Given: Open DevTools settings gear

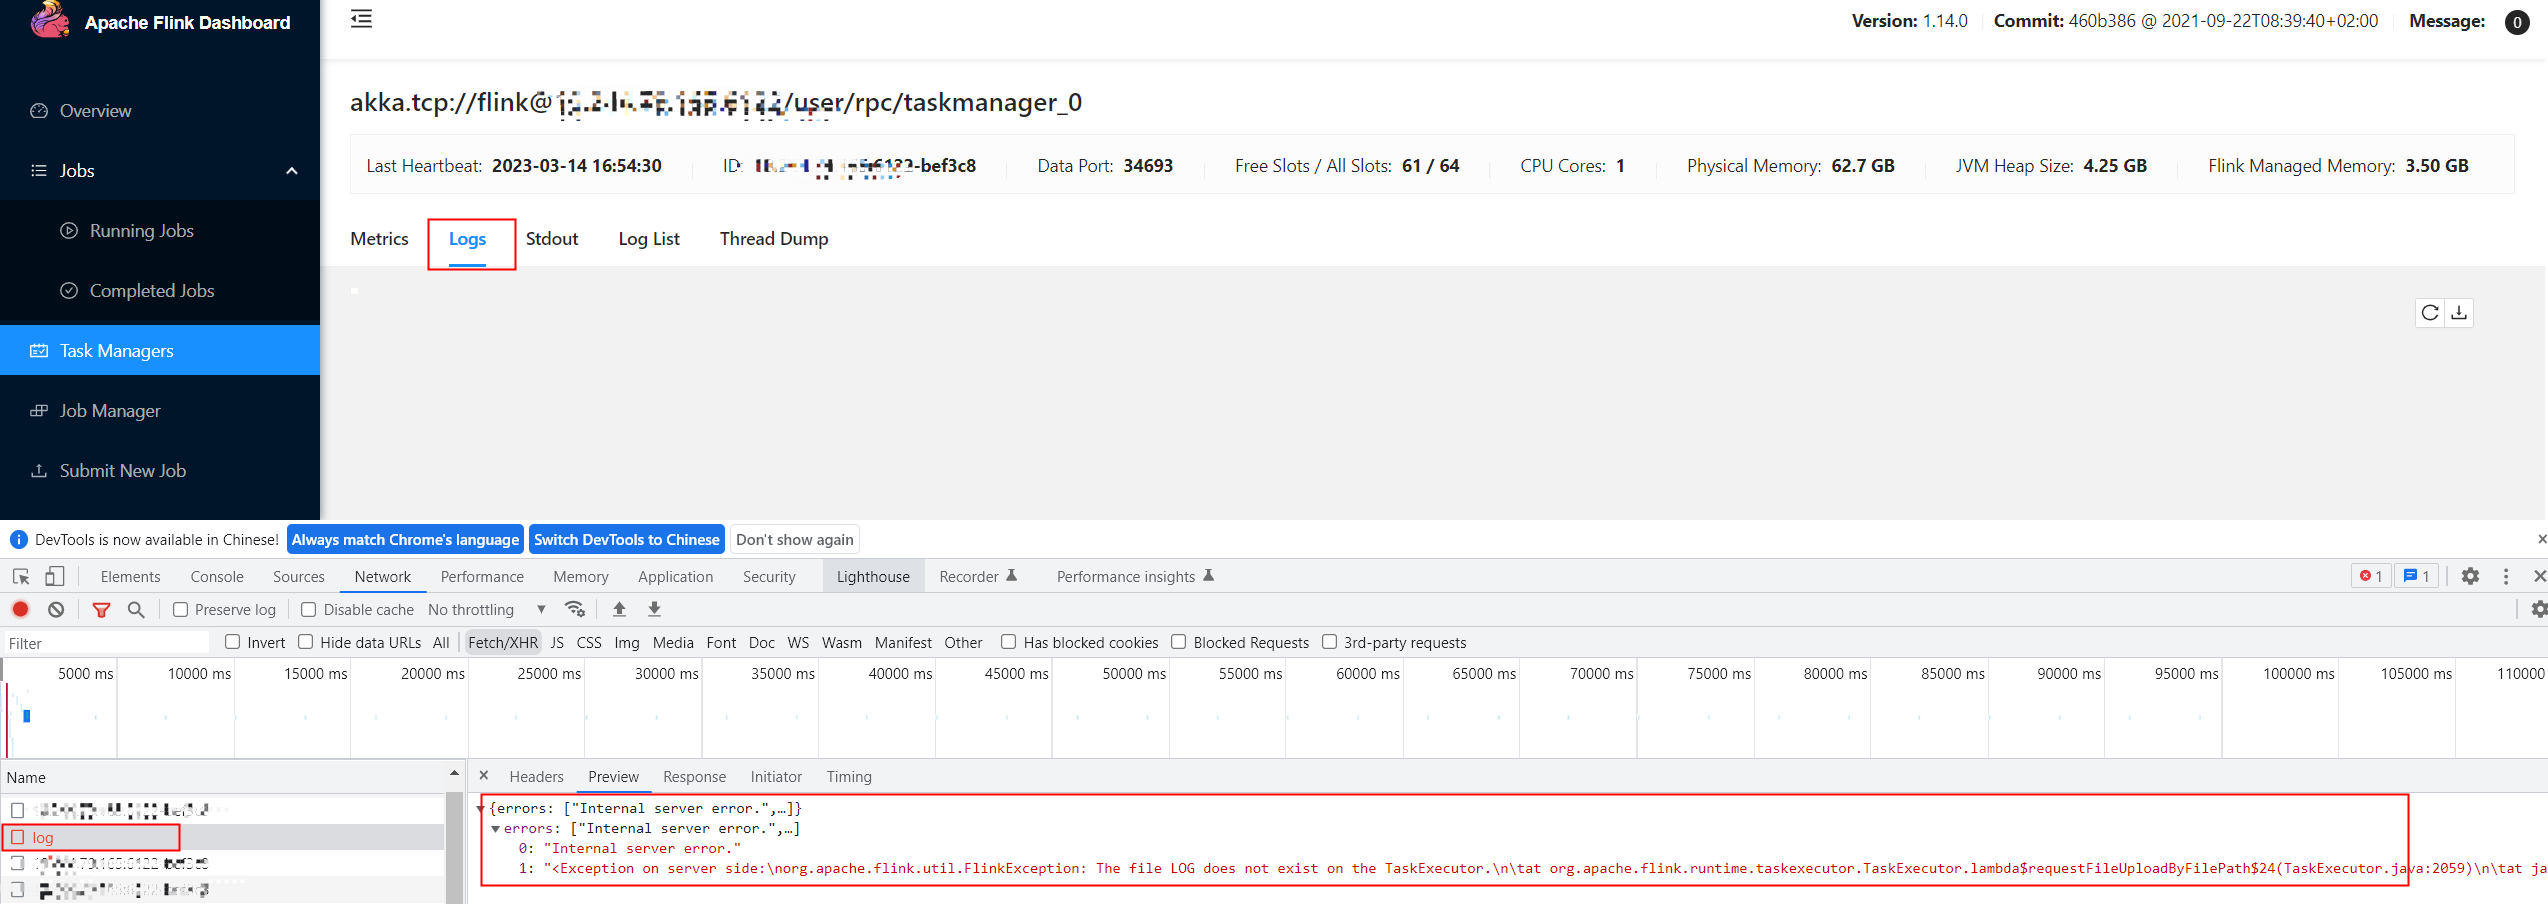Looking at the screenshot, I should (2470, 576).
